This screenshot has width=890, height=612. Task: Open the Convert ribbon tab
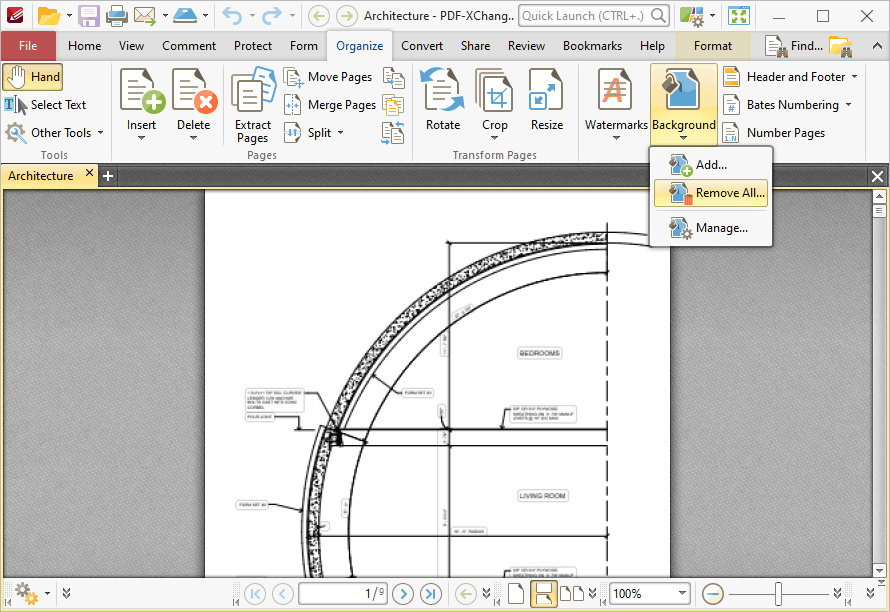[422, 46]
